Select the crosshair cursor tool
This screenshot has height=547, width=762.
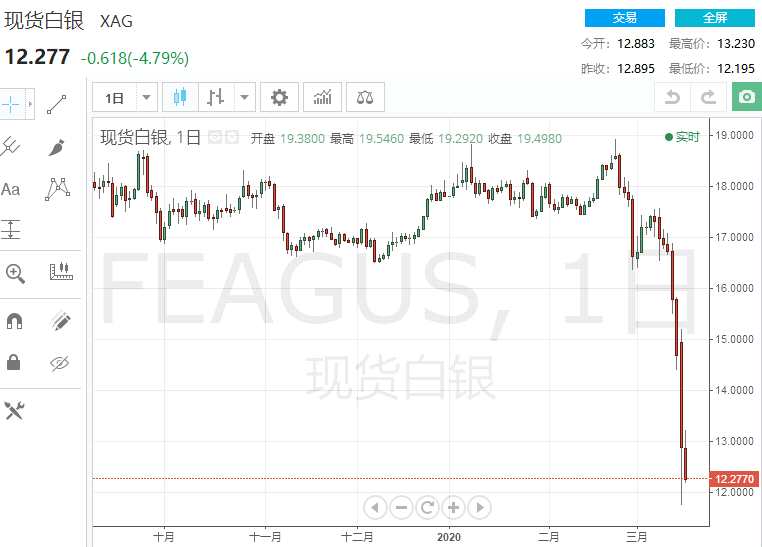click(x=11, y=104)
